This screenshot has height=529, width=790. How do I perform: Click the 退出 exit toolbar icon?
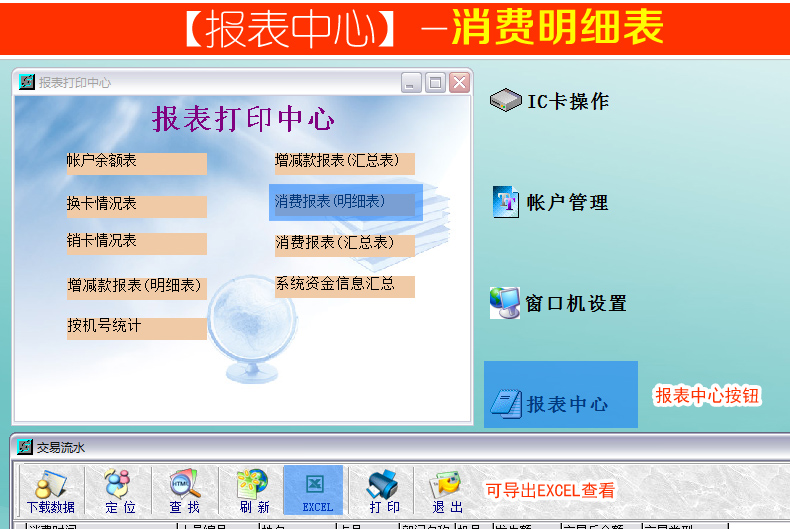pos(446,490)
